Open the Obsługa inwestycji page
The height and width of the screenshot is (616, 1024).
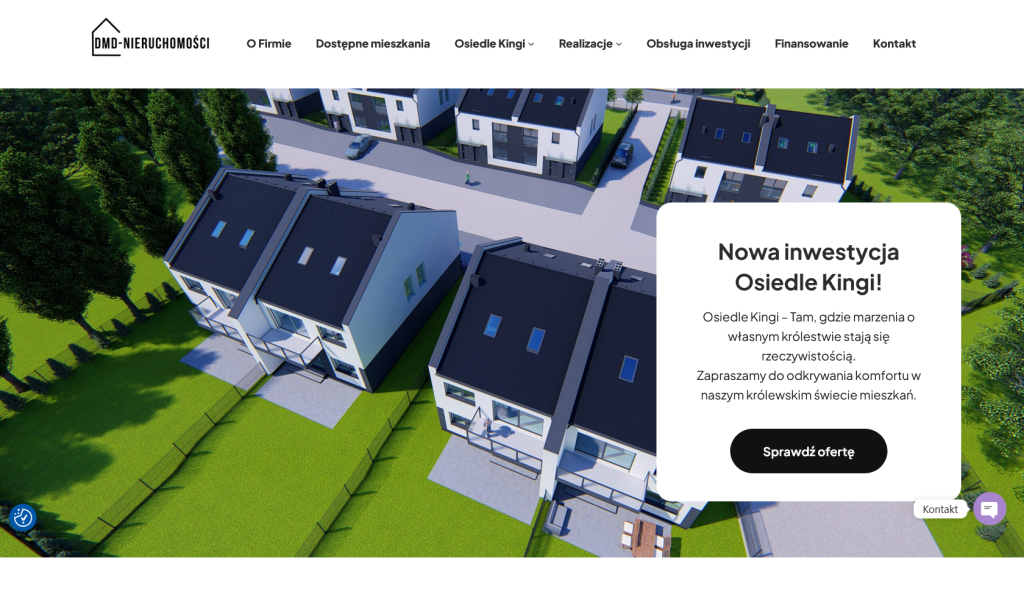(x=697, y=43)
